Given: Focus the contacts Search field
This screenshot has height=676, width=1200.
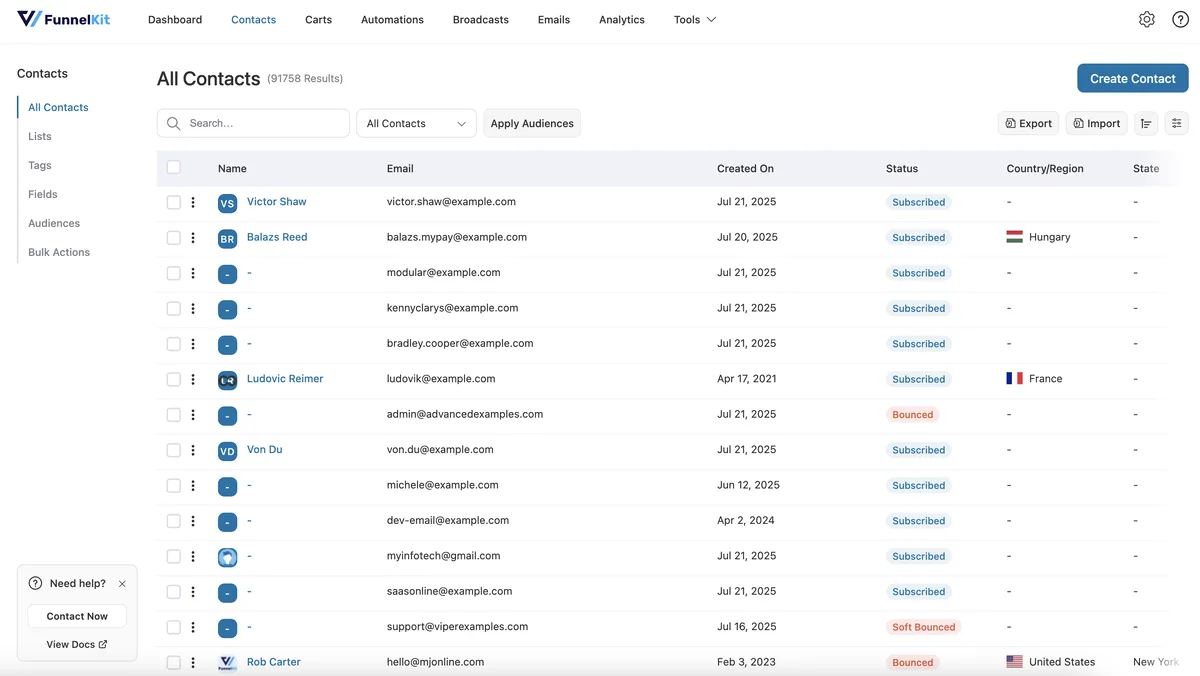Looking at the screenshot, I should click(x=253, y=123).
